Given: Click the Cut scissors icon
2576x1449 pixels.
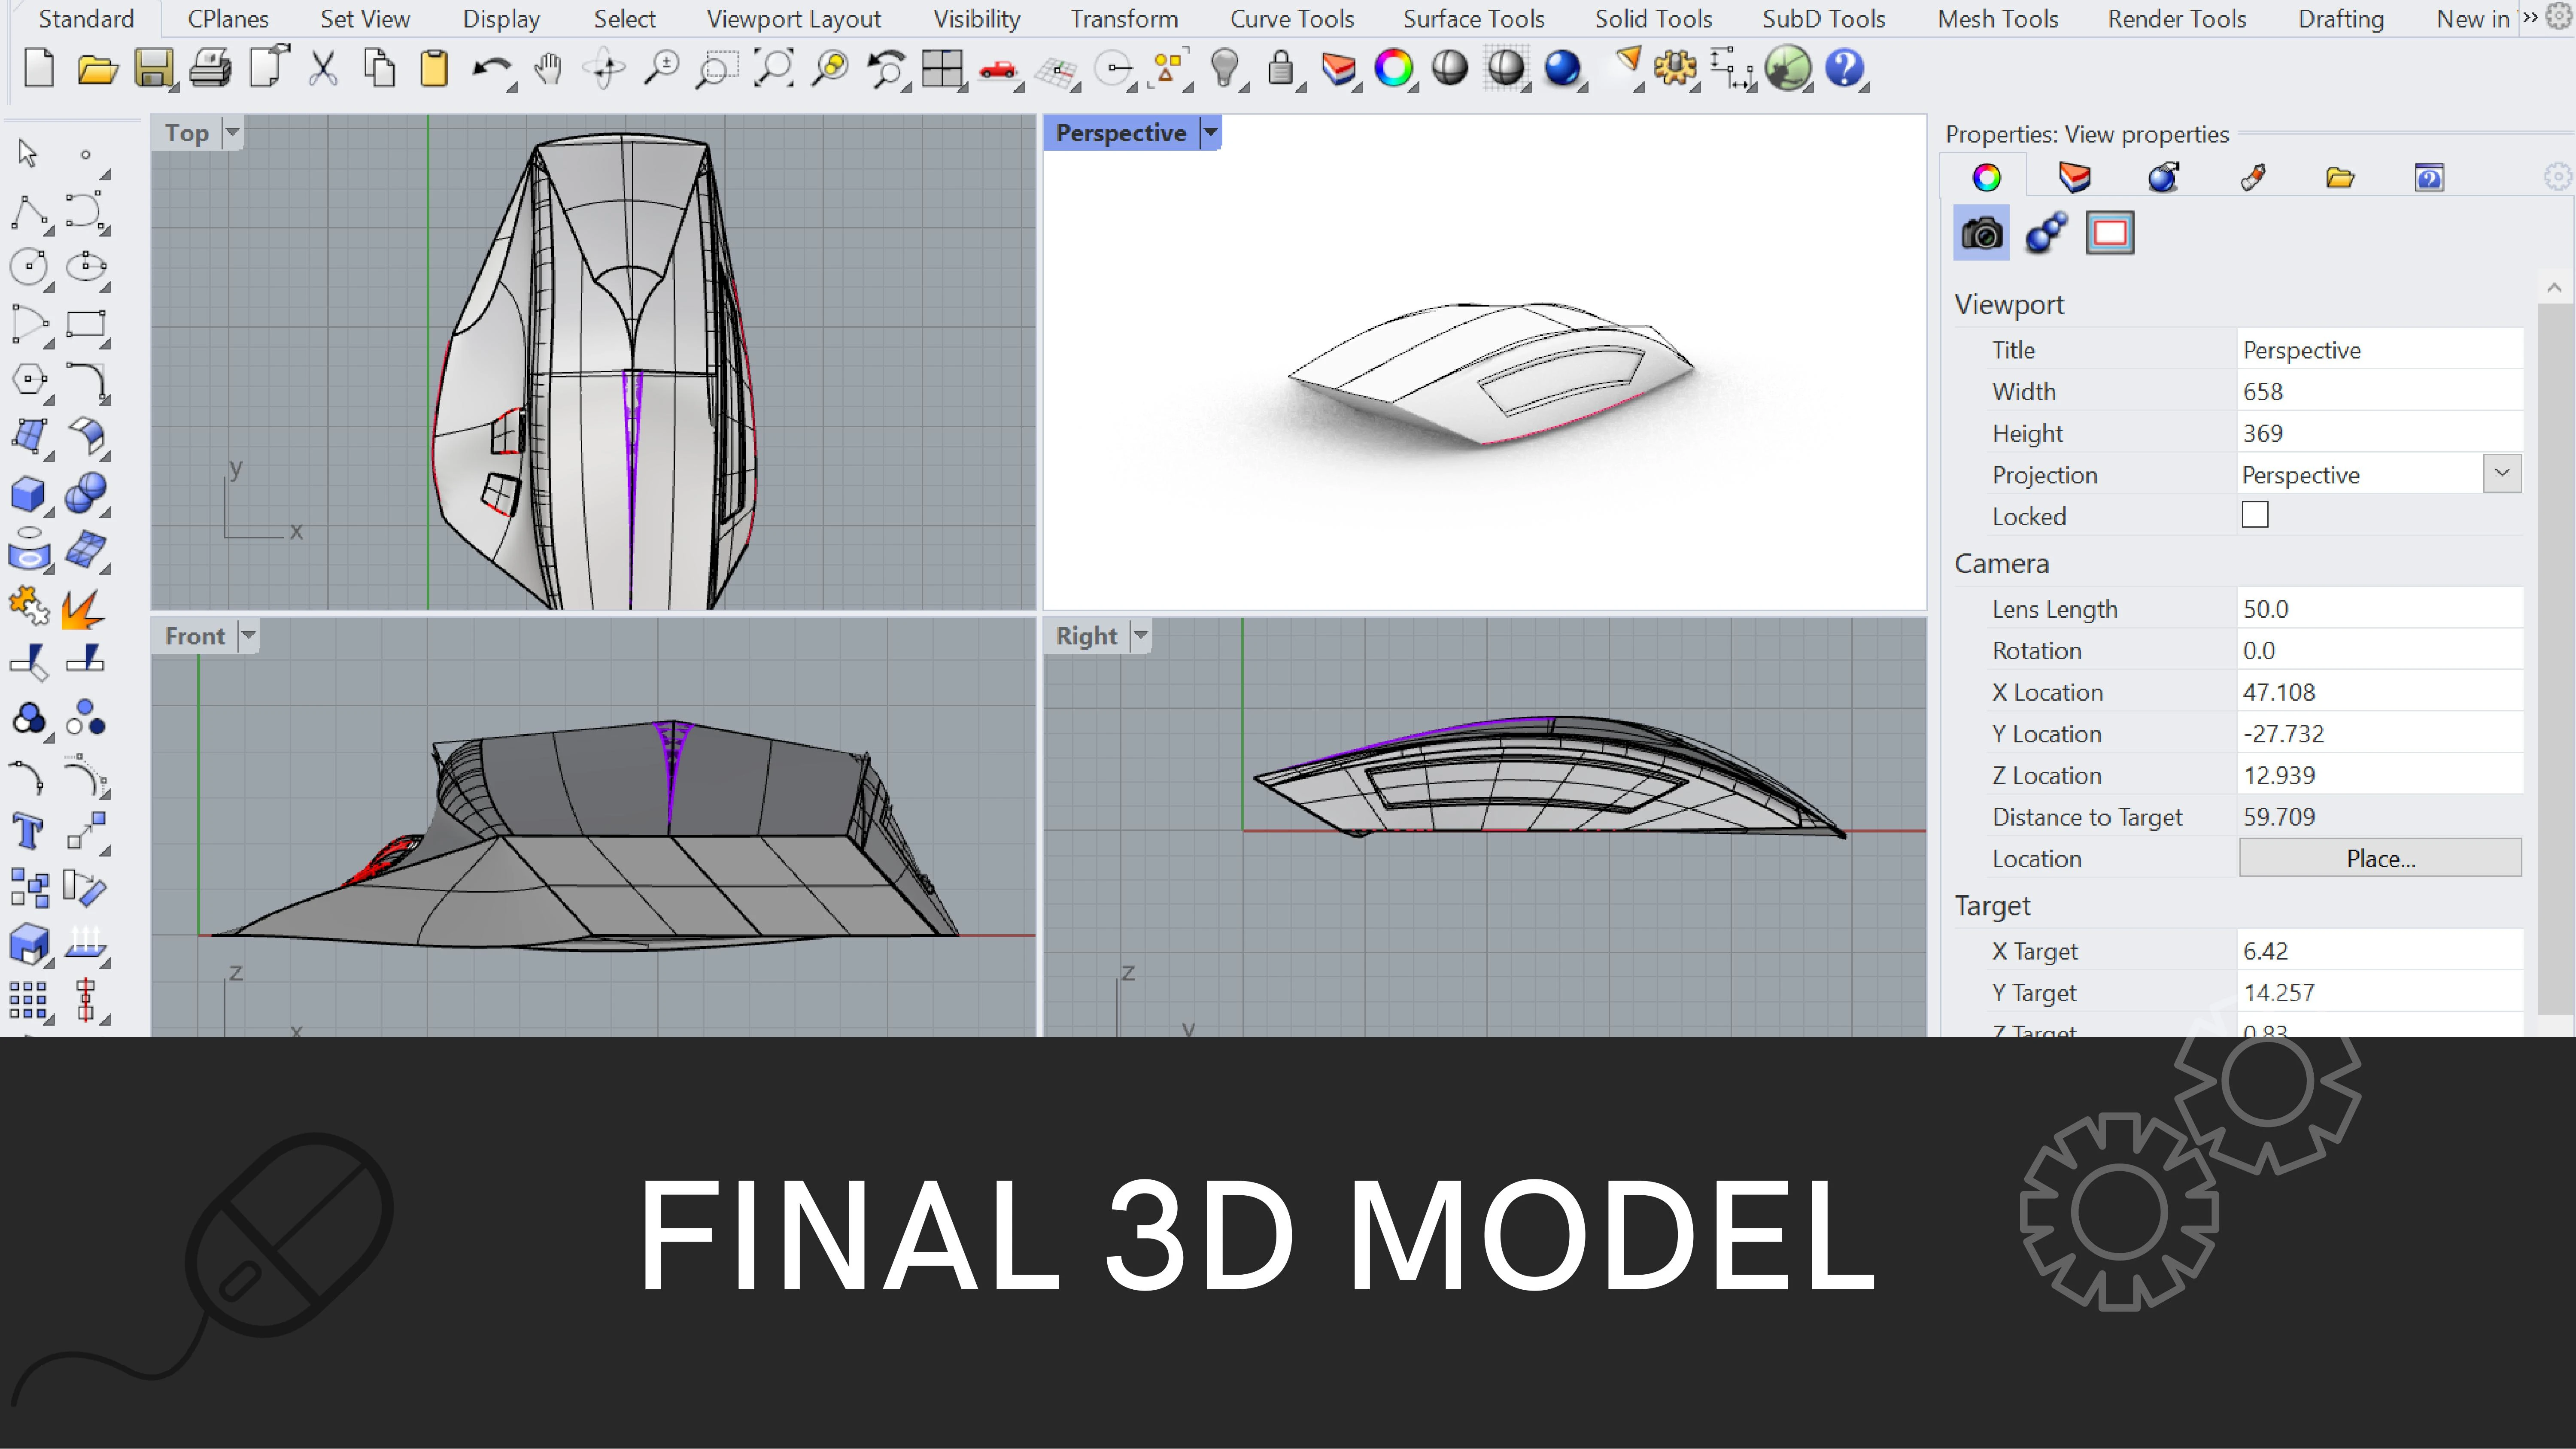Looking at the screenshot, I should [x=322, y=69].
